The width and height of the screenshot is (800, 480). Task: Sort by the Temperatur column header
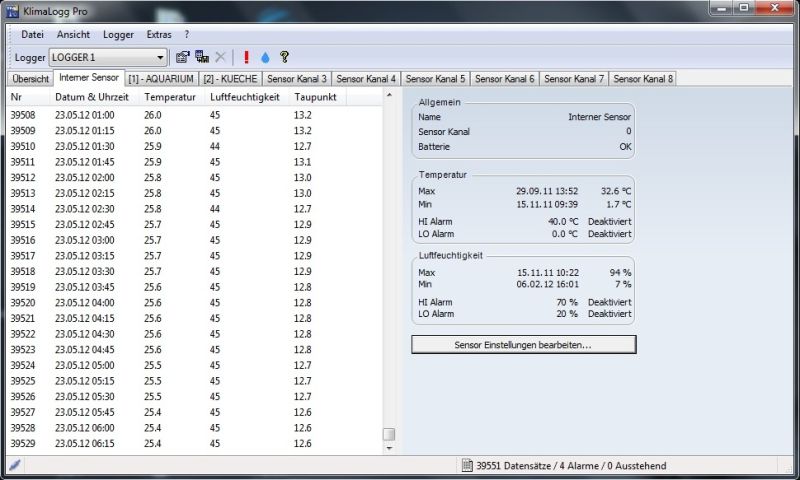coord(172,97)
